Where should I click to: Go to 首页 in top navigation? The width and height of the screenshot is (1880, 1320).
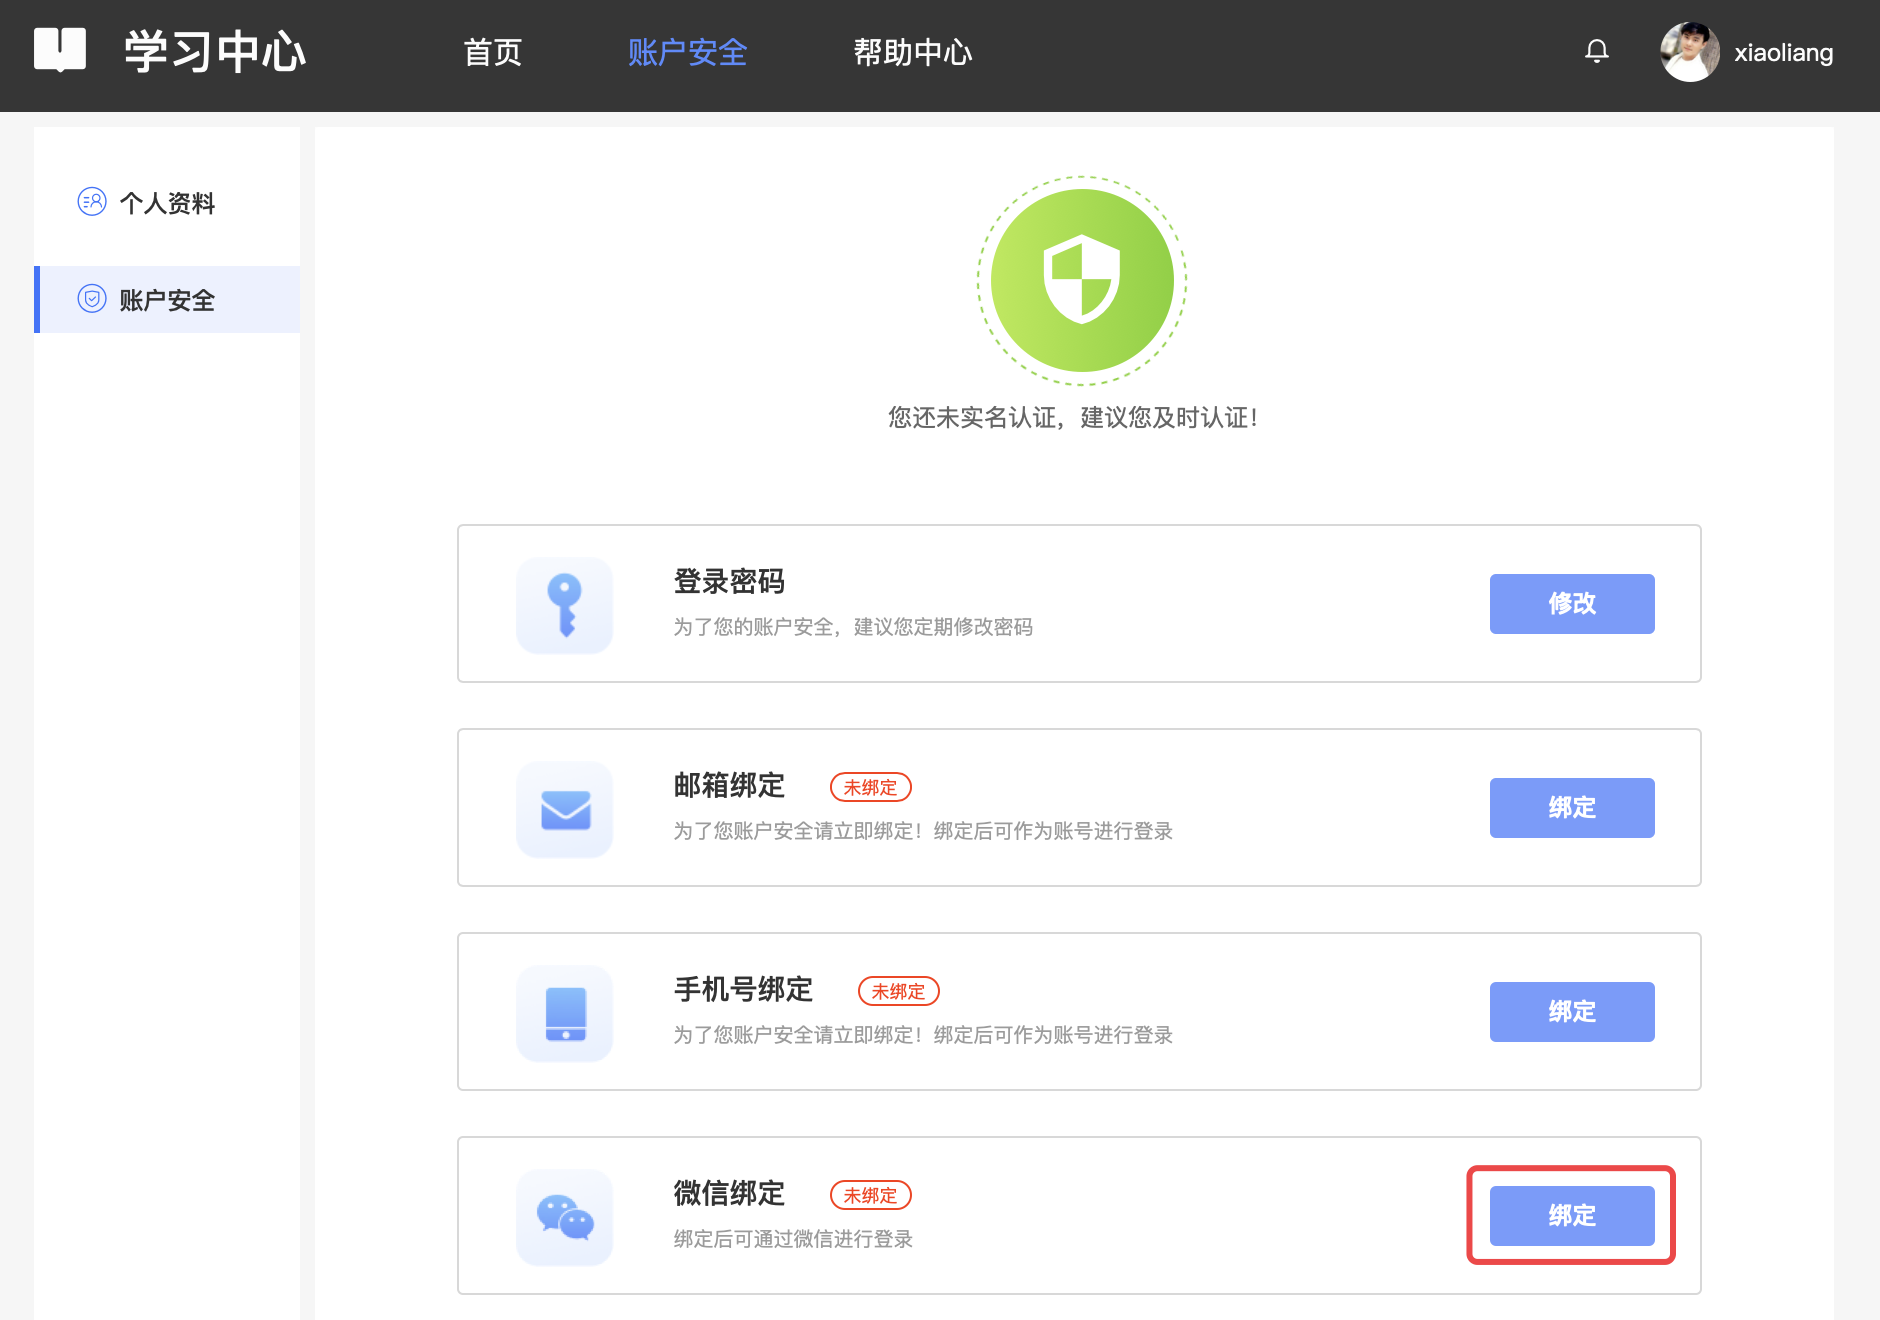[x=492, y=52]
